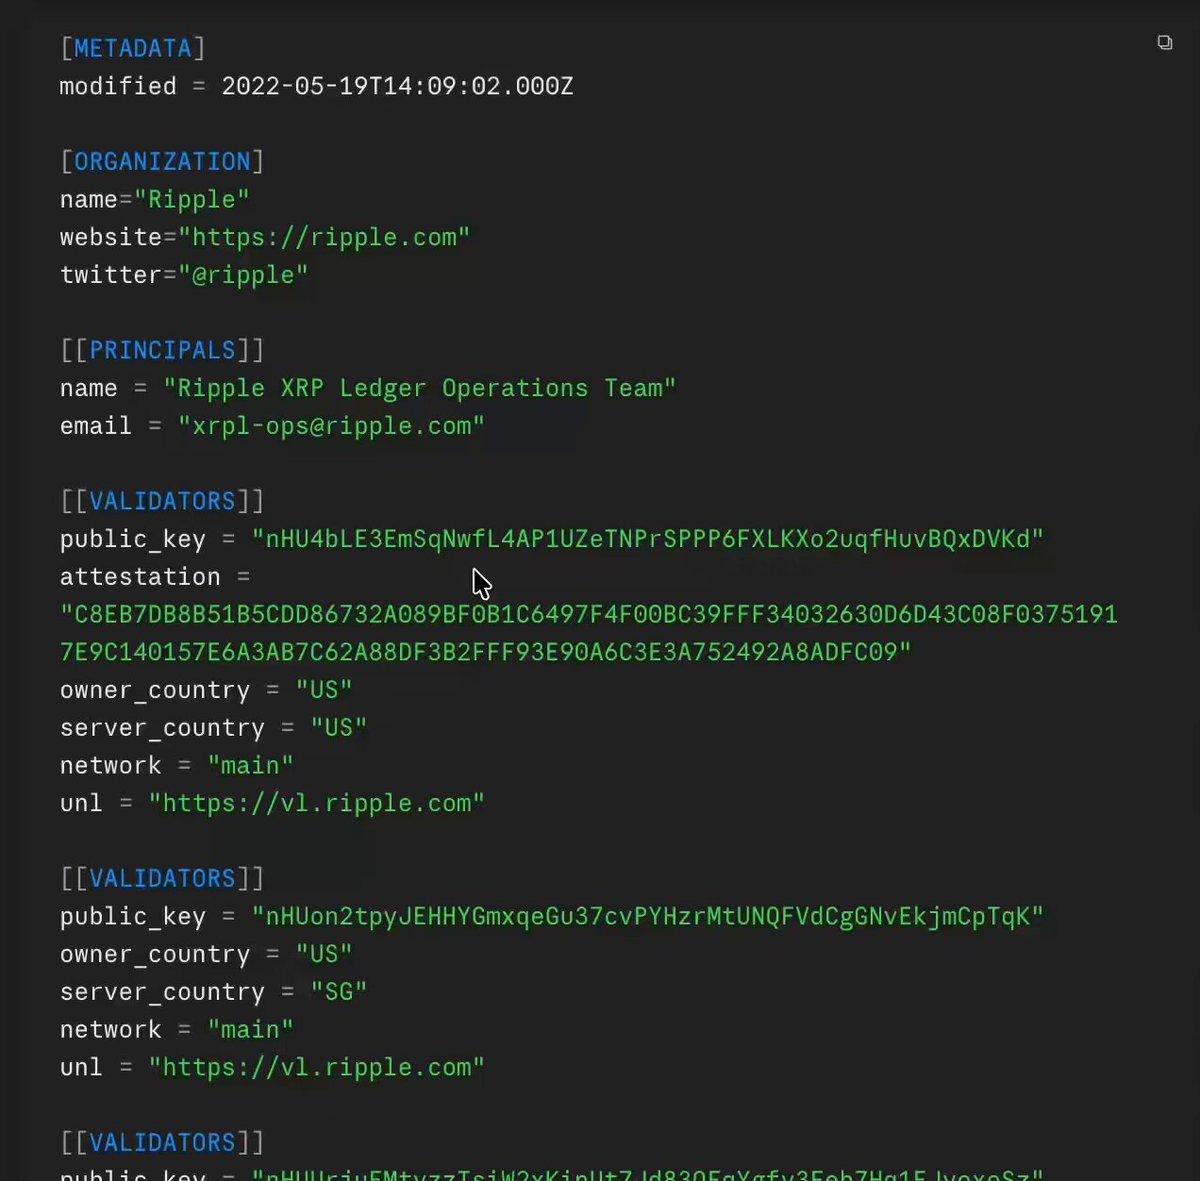
Task: Click the "attestation" key label
Action: click(x=140, y=577)
